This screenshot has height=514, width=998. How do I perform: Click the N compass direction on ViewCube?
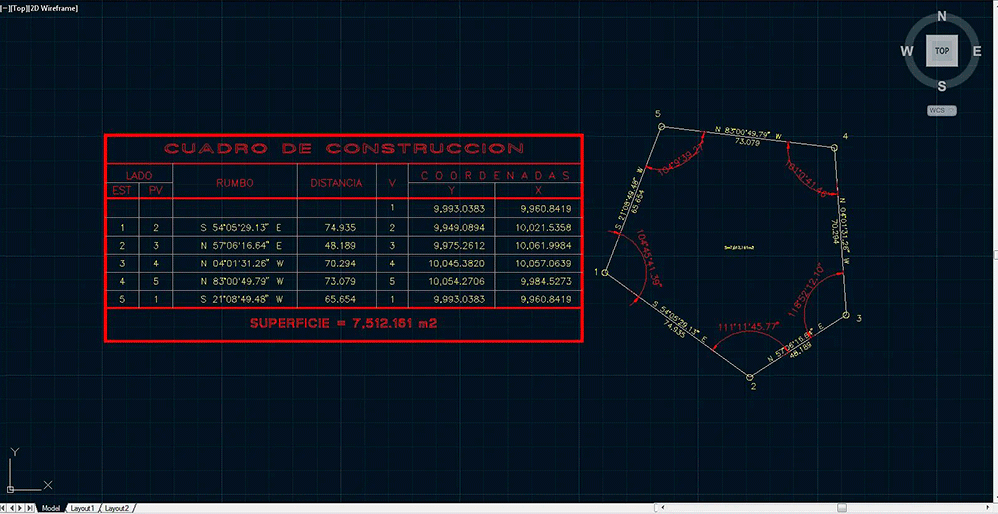coord(941,16)
